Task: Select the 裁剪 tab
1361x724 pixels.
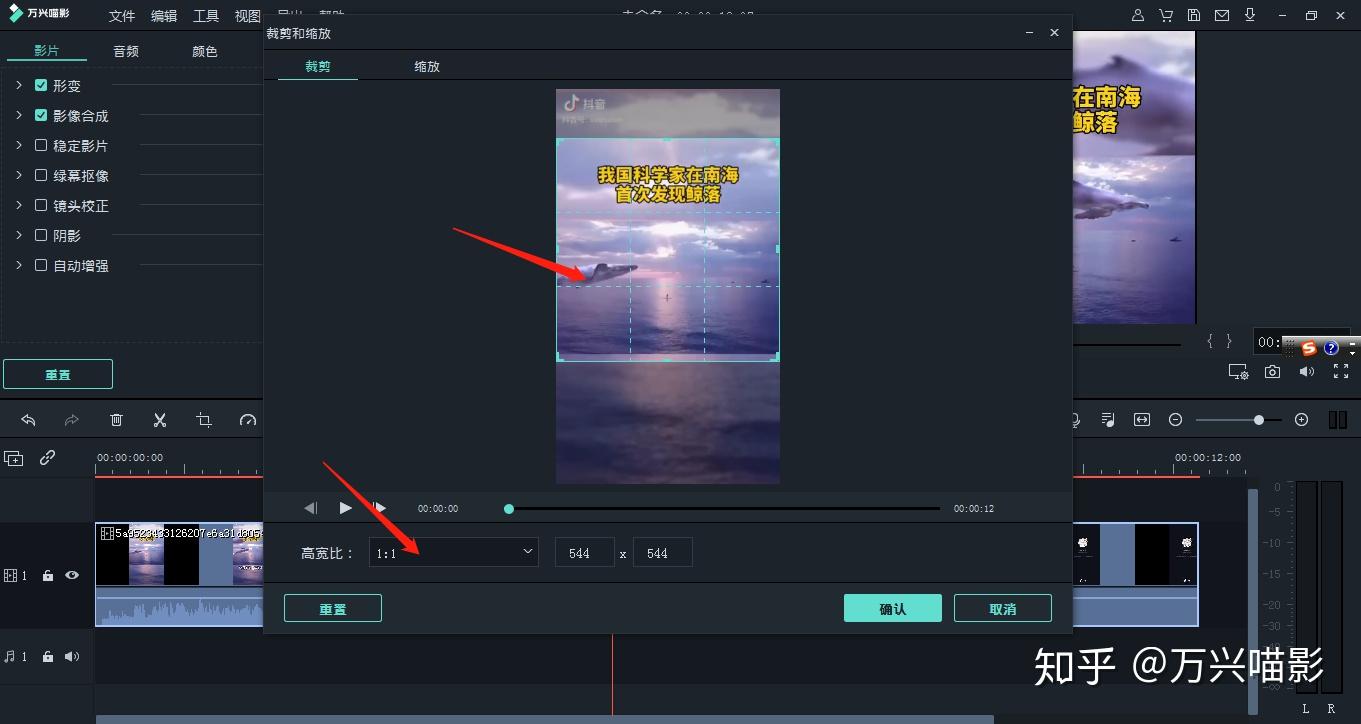Action: (318, 66)
